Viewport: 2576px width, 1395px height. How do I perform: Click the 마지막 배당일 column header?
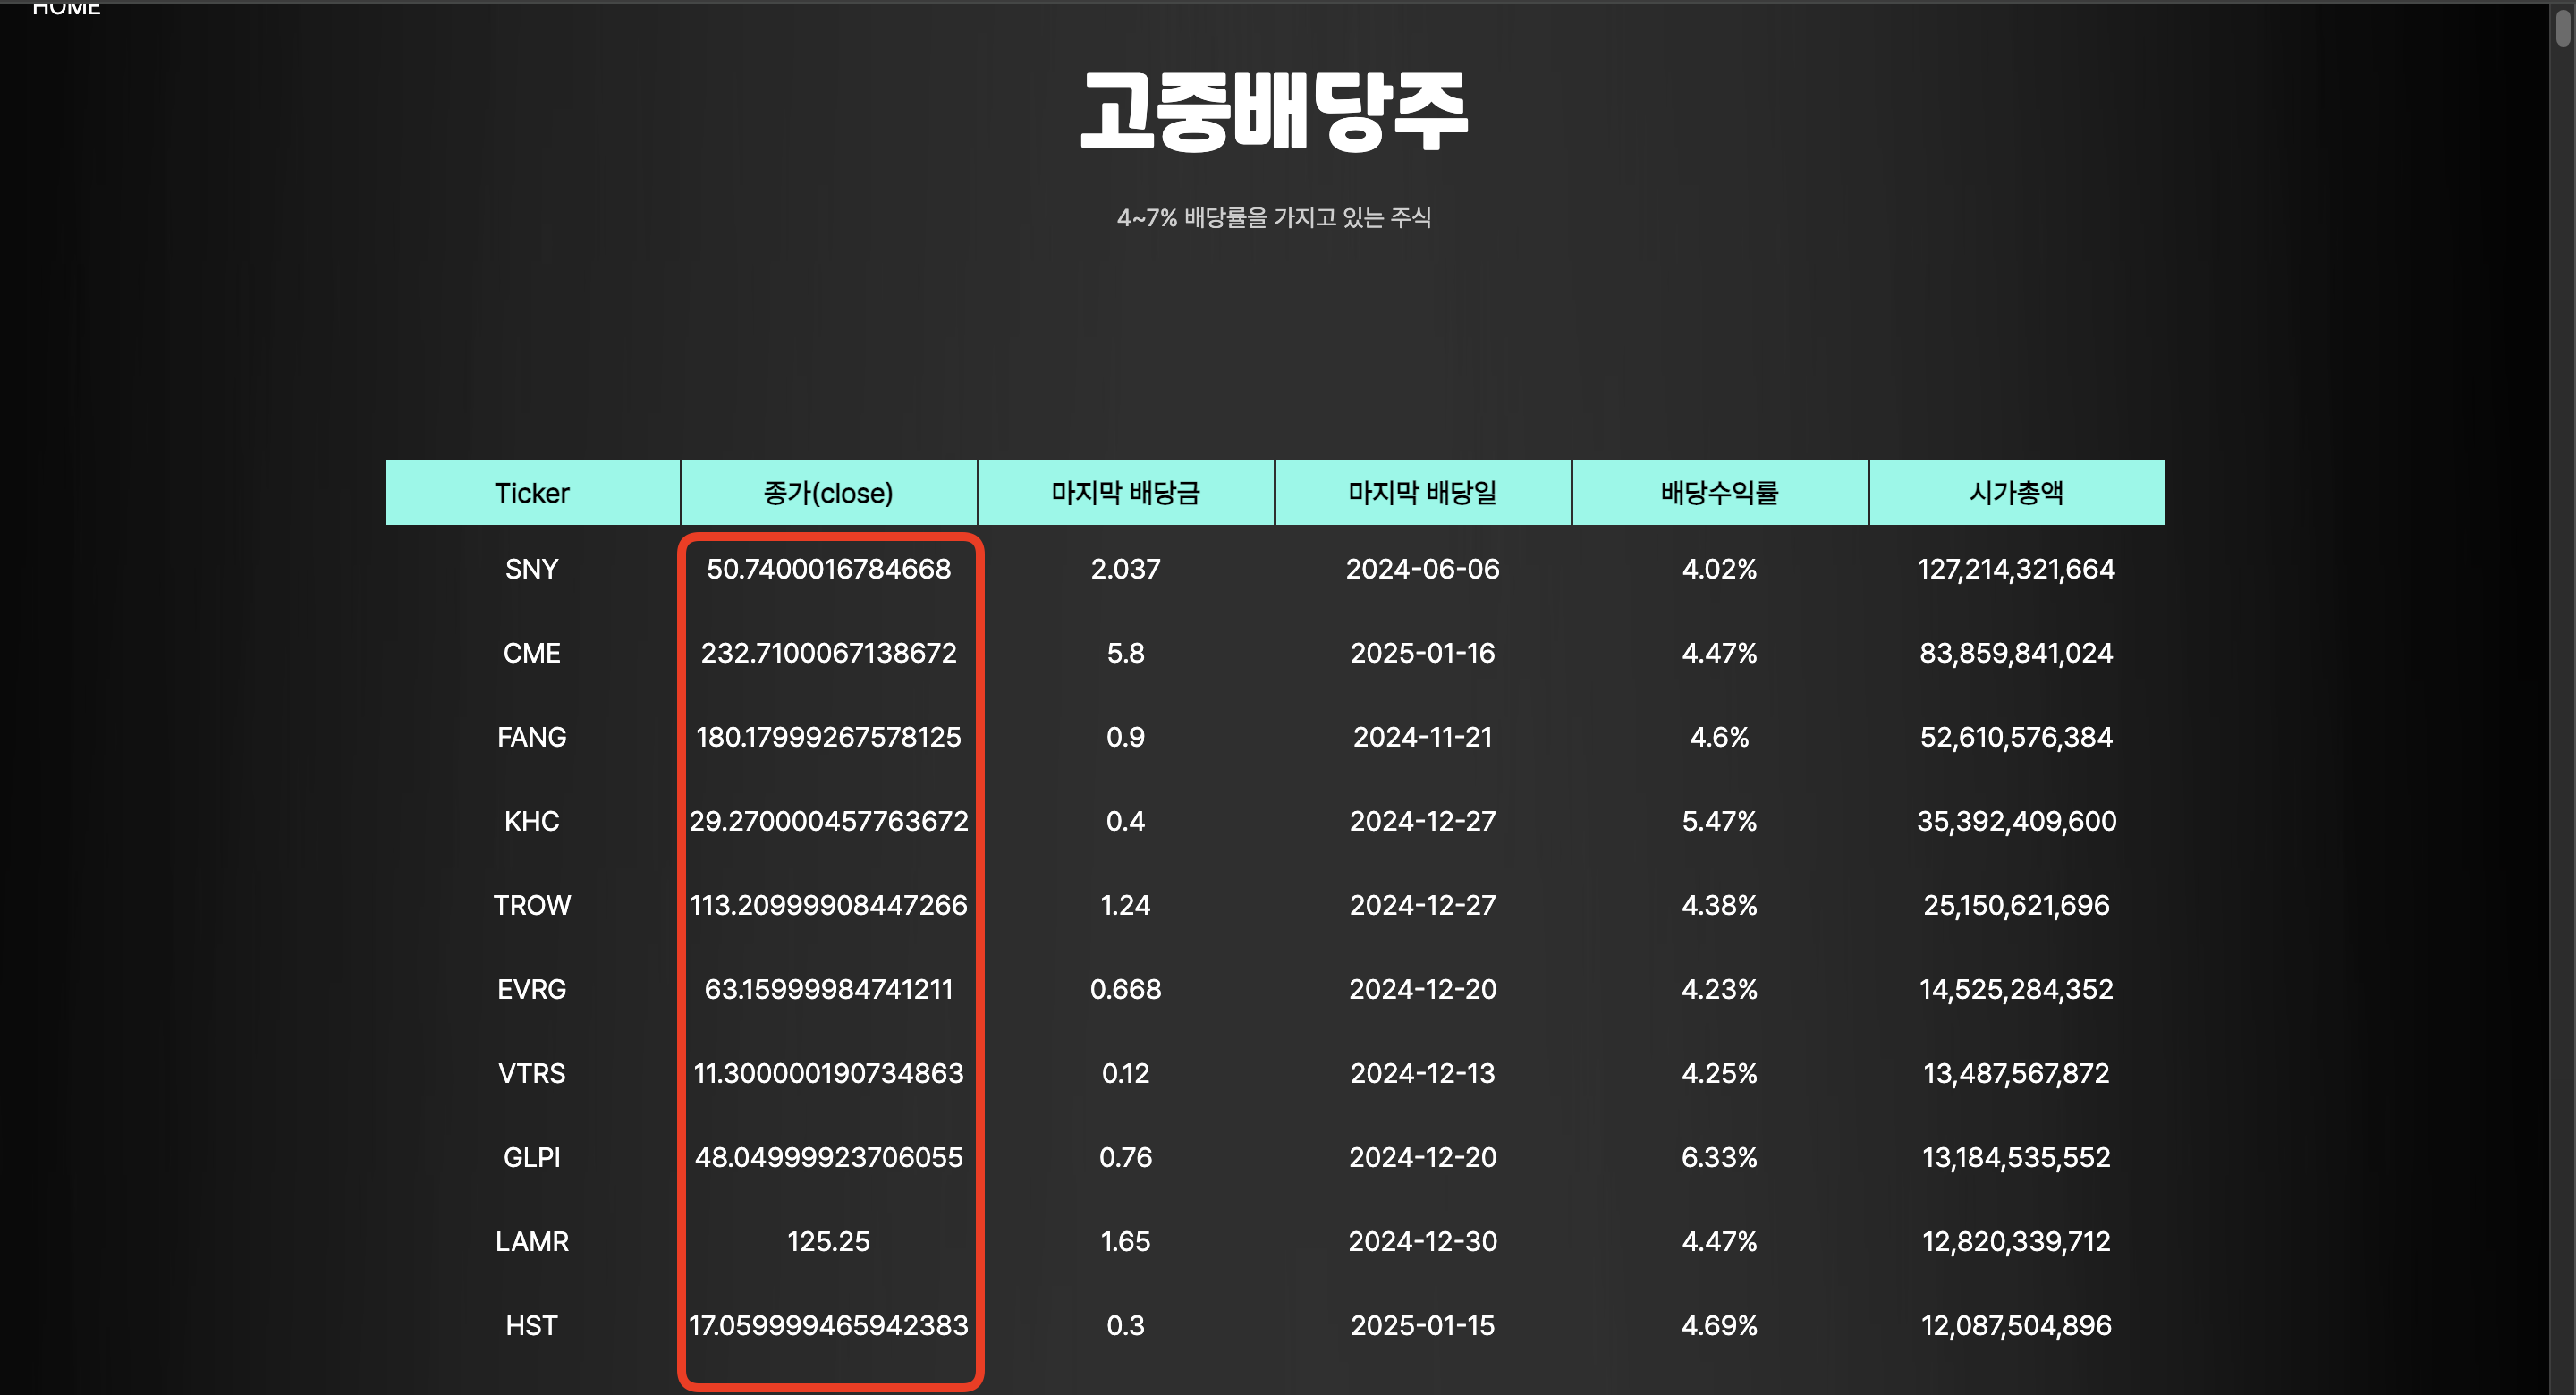click(x=1423, y=493)
